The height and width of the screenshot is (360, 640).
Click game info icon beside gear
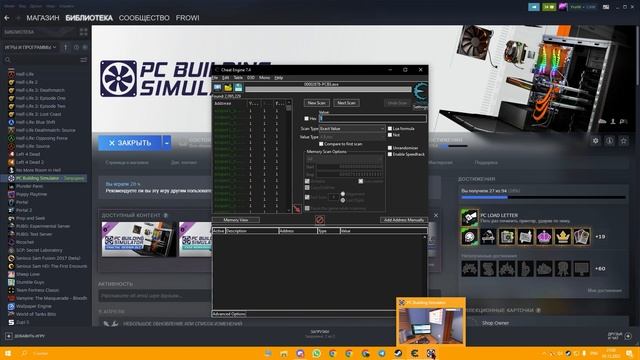coord(609,141)
